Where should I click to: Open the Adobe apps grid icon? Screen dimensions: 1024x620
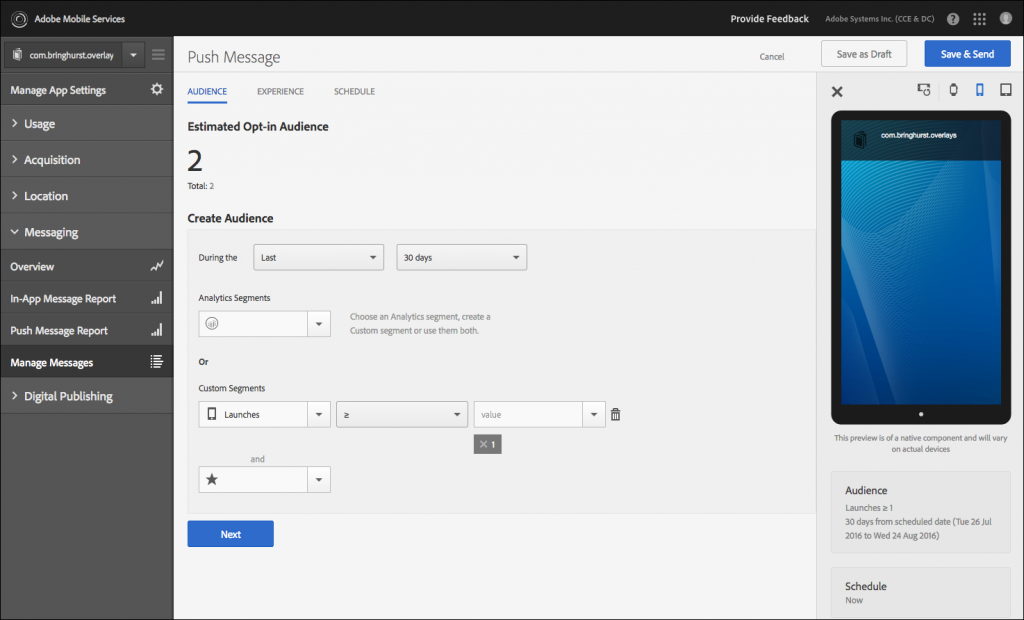(979, 18)
